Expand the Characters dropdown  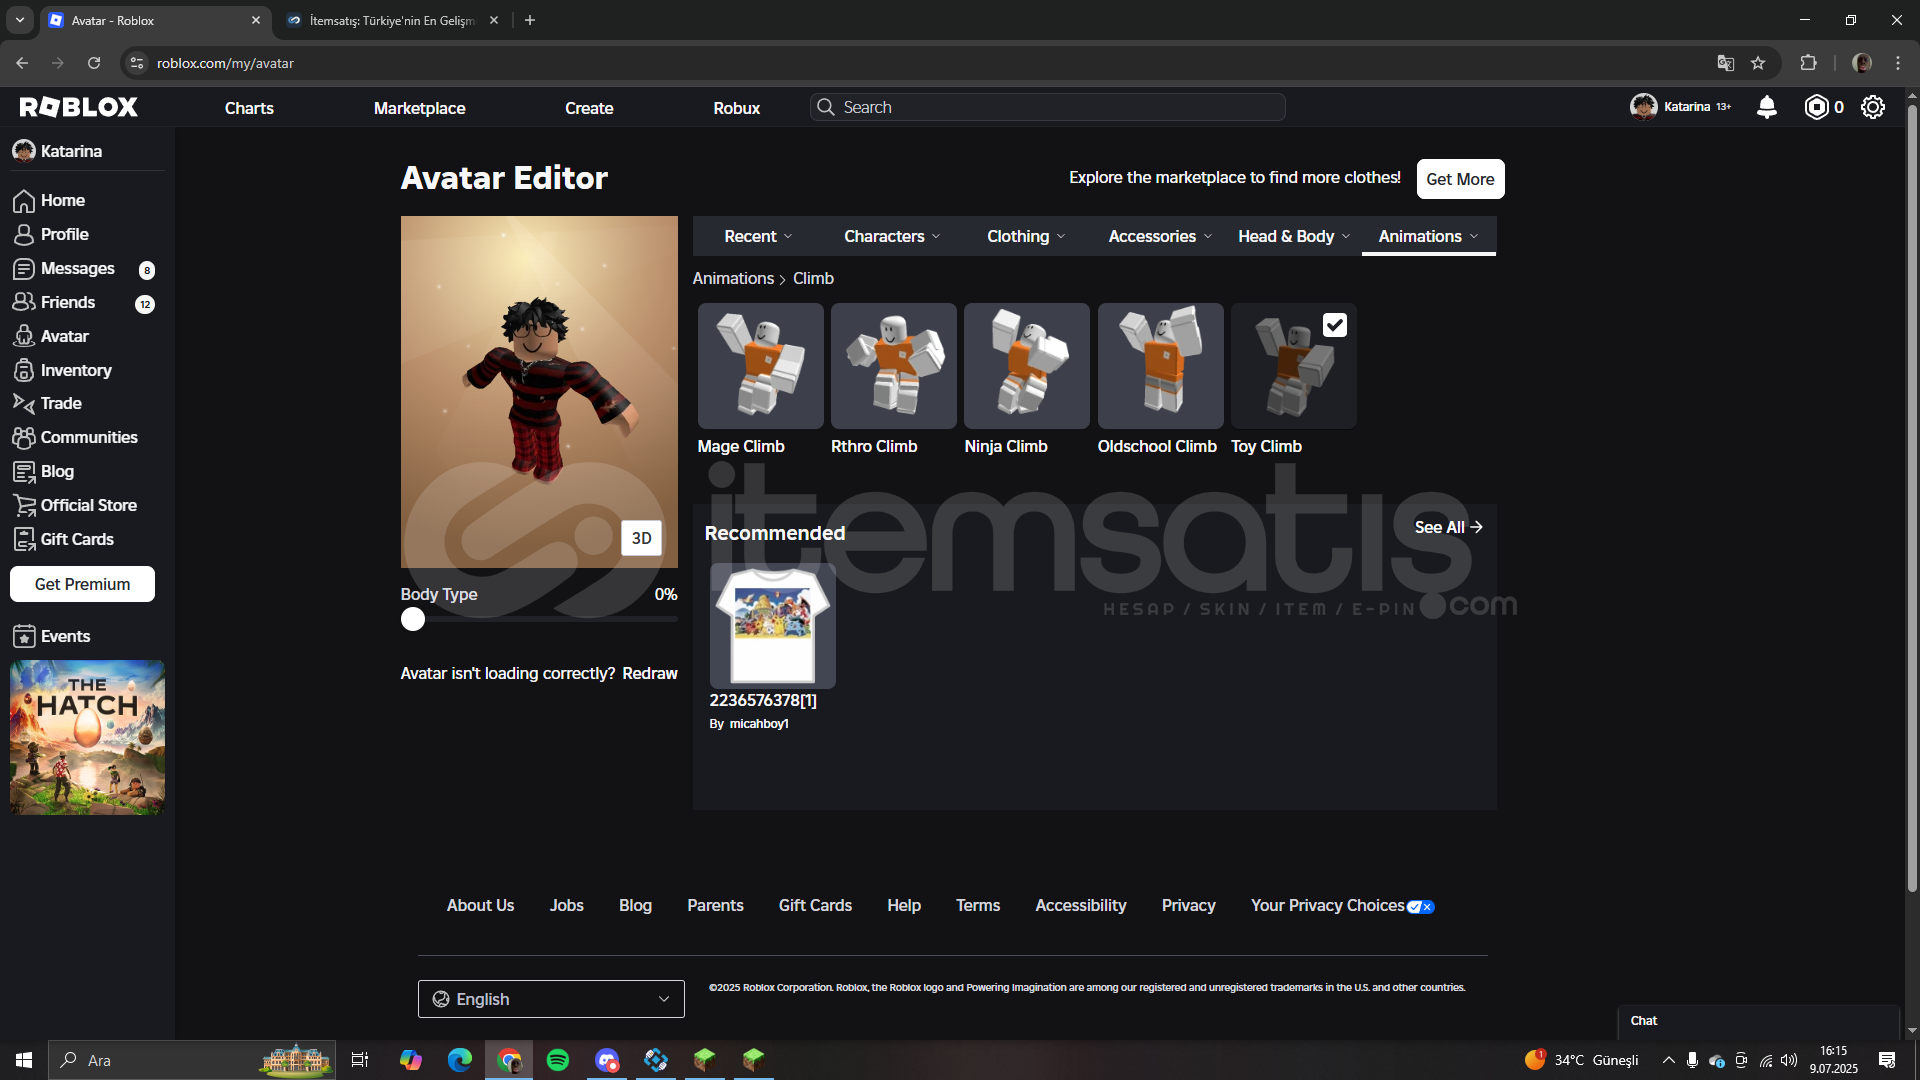tap(892, 236)
